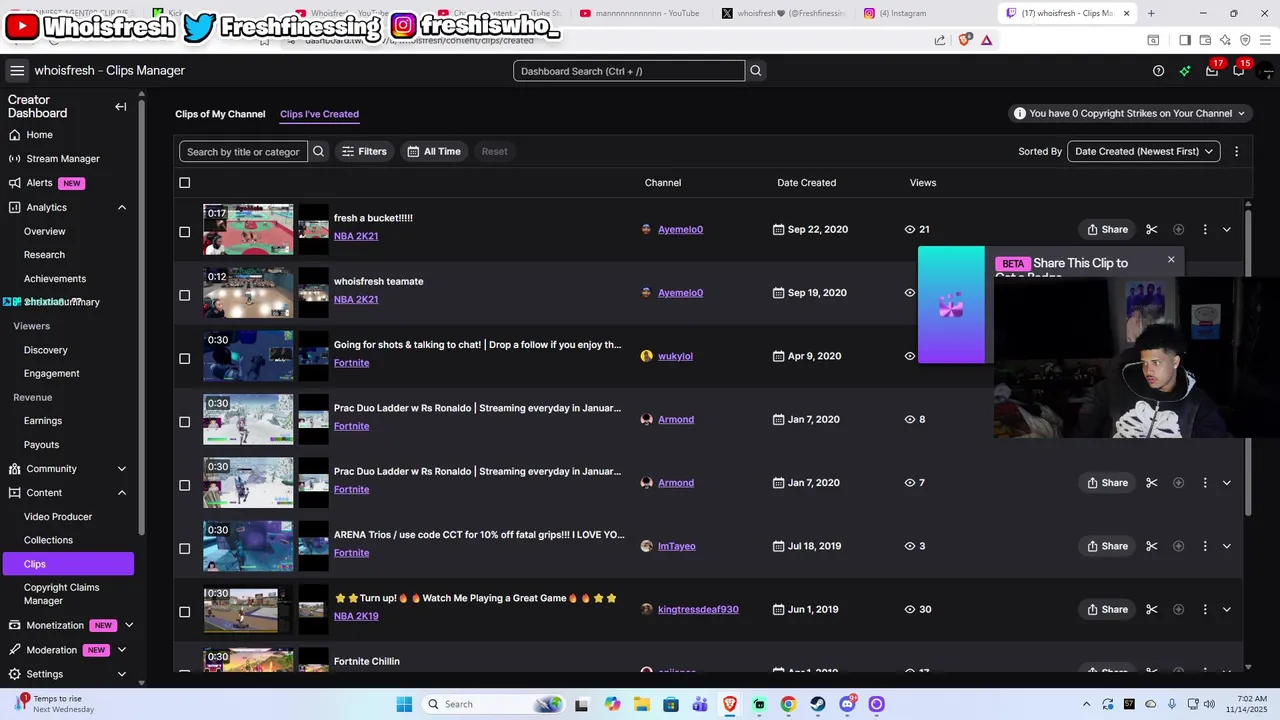Image resolution: width=1280 pixels, height=720 pixels.
Task: Open more options on kingtressdeaf930 clip row
Action: click(1205, 609)
